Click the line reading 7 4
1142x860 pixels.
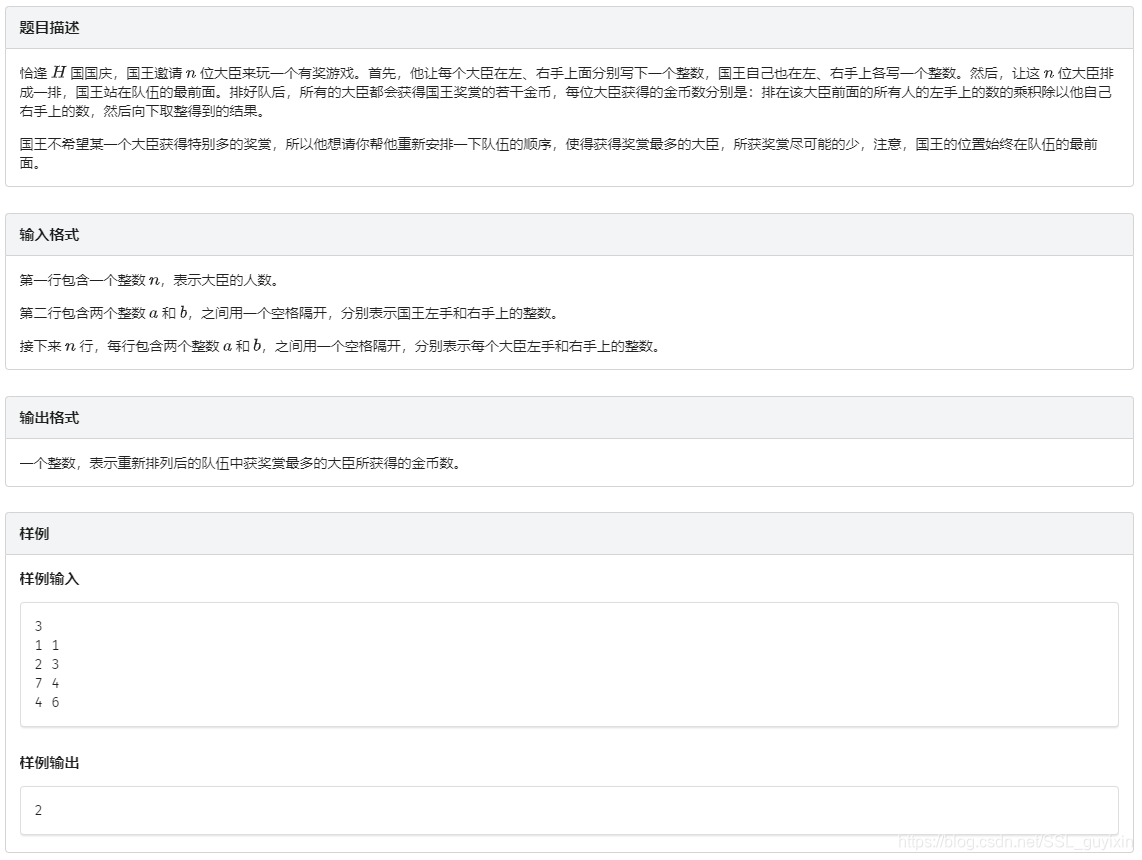click(46, 684)
